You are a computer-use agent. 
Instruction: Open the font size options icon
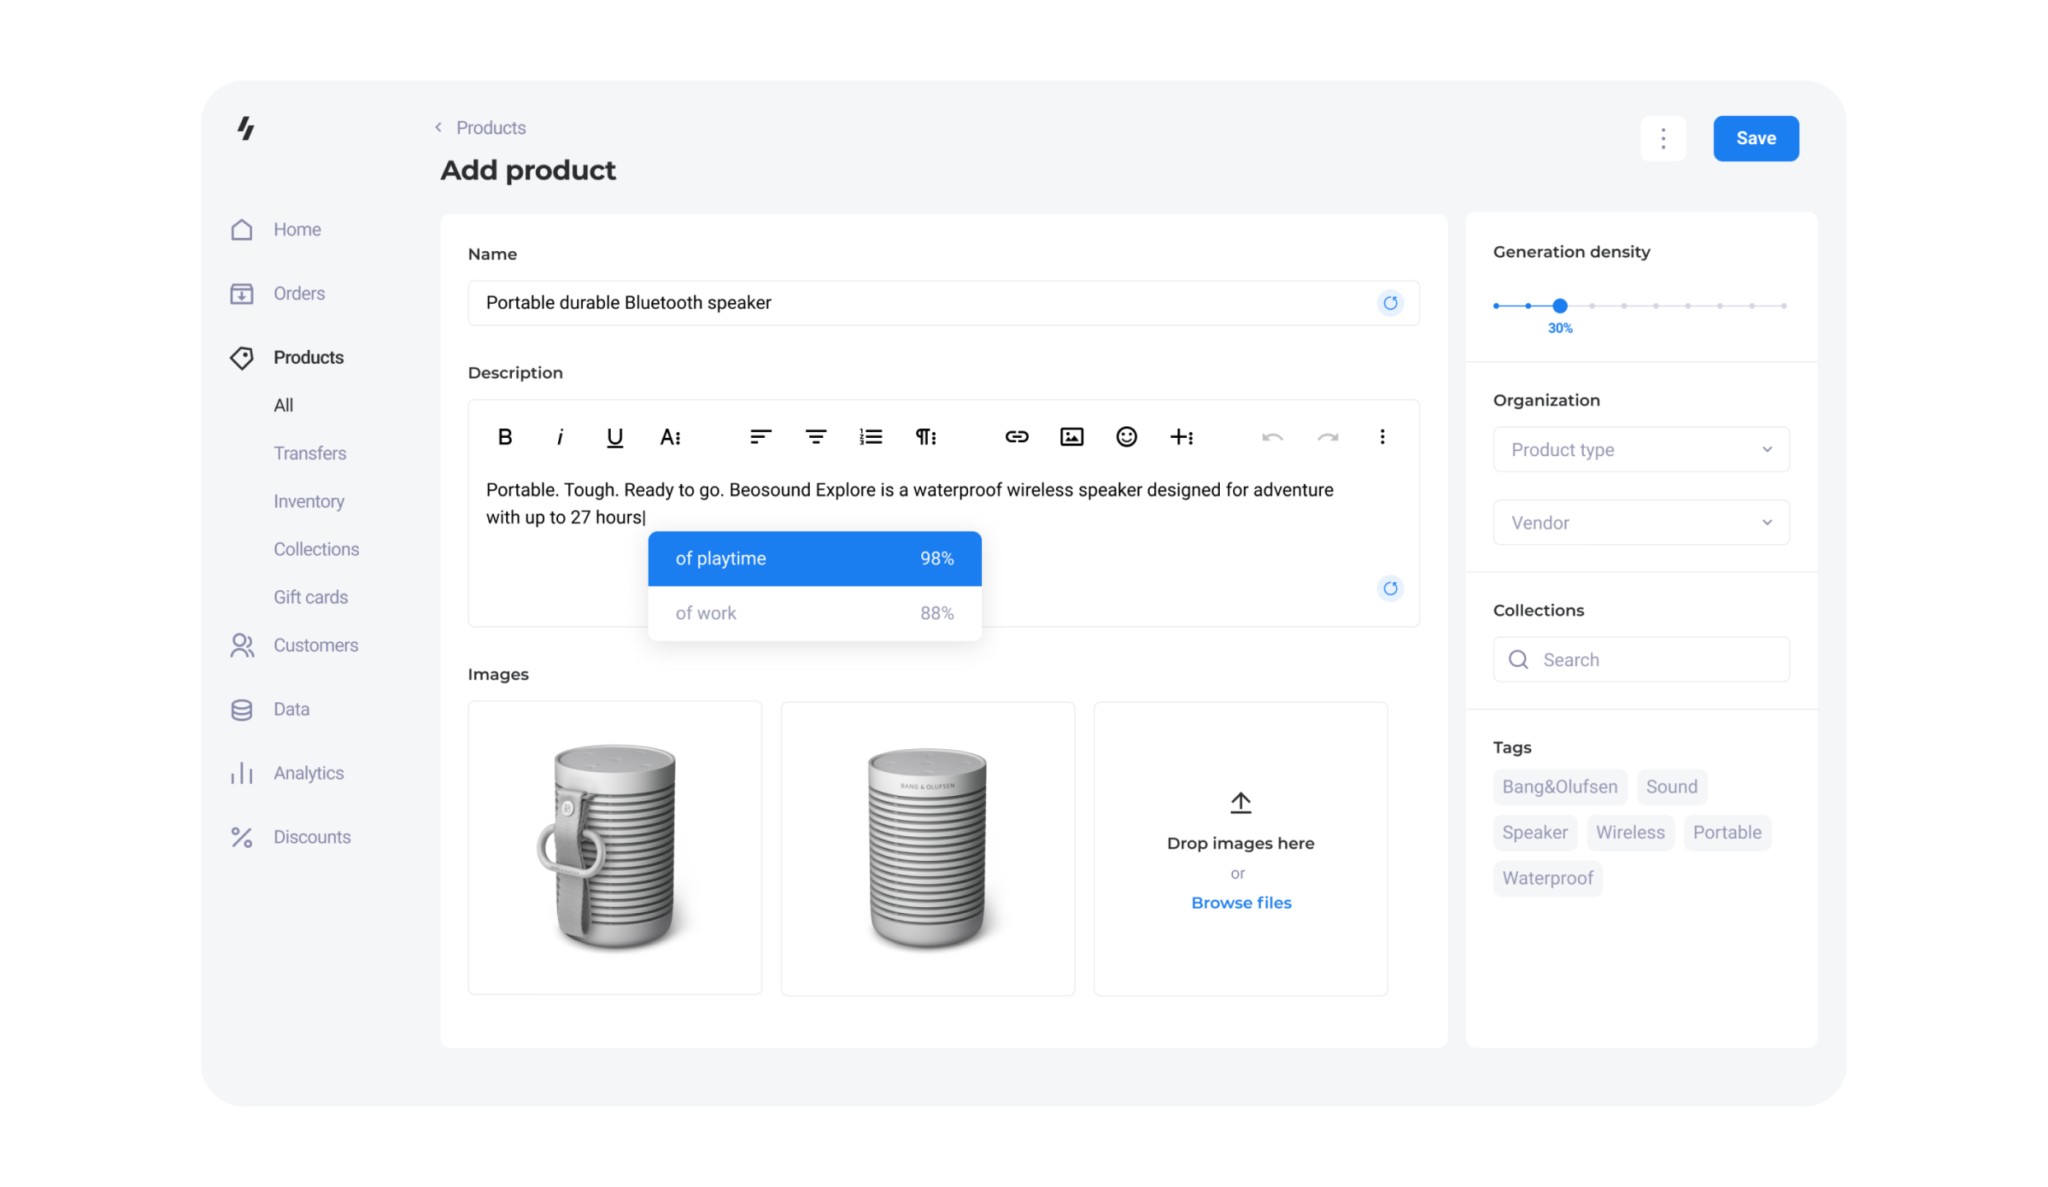click(x=670, y=437)
